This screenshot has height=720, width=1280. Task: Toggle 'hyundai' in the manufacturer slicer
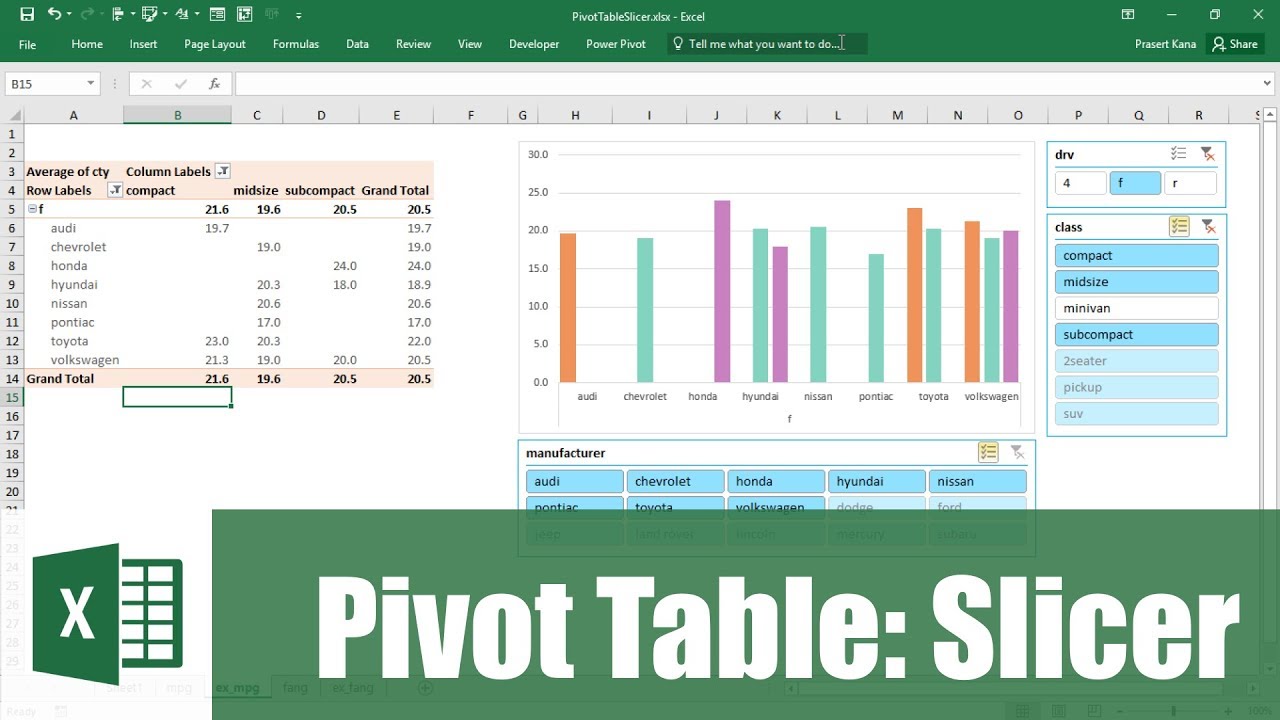tap(877, 482)
